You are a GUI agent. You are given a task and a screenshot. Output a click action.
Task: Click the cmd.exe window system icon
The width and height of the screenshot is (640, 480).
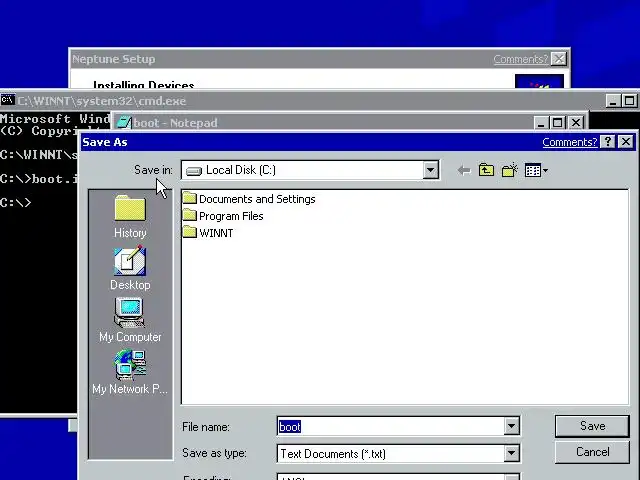(7, 100)
